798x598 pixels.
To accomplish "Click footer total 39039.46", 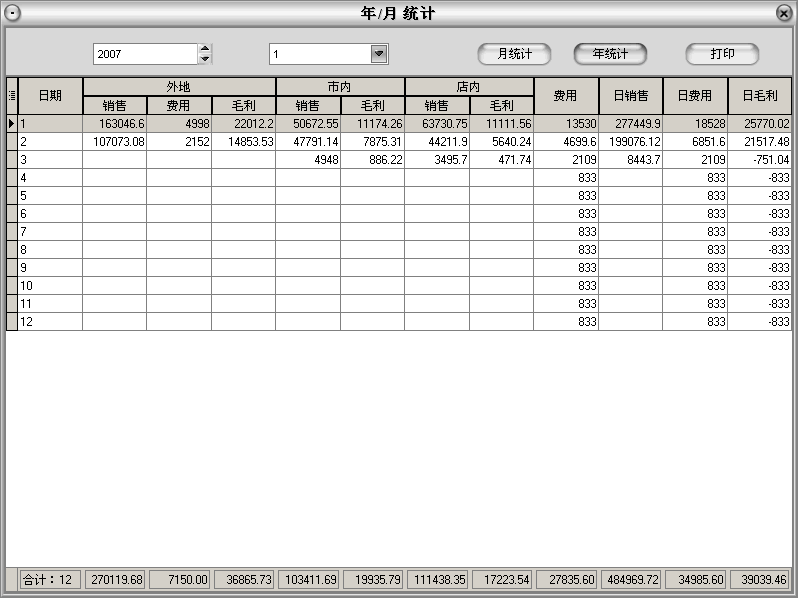I will tap(761, 580).
